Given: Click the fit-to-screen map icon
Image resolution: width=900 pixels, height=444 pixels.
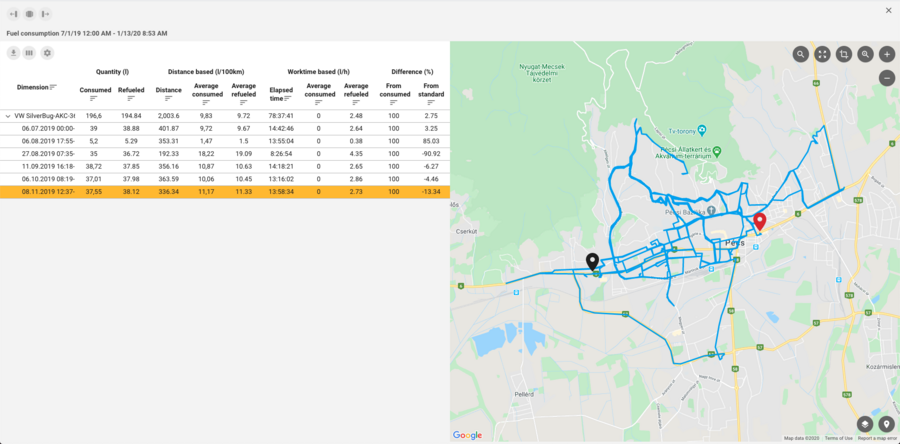Looking at the screenshot, I should (x=822, y=55).
